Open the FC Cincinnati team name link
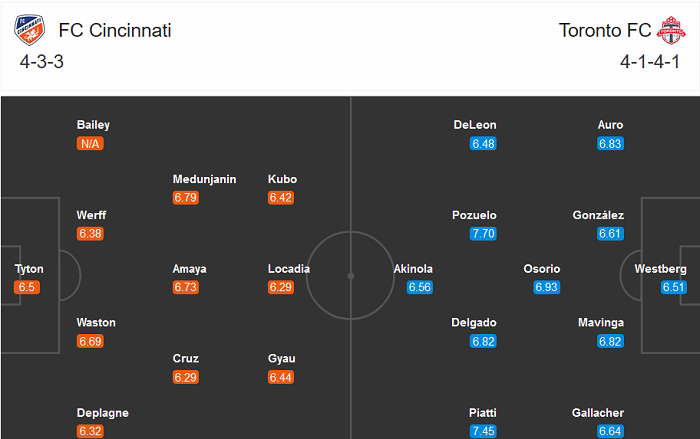The height and width of the screenshot is (439, 700). click(115, 30)
